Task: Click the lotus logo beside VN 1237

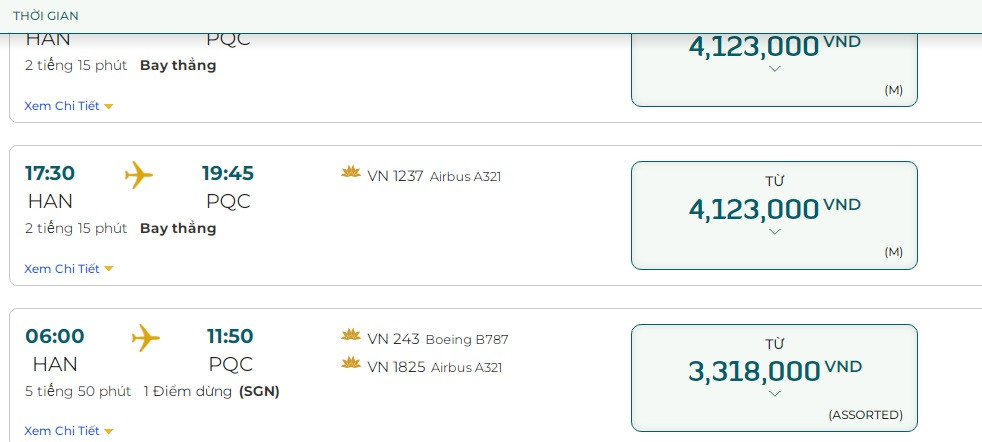Action: point(351,175)
